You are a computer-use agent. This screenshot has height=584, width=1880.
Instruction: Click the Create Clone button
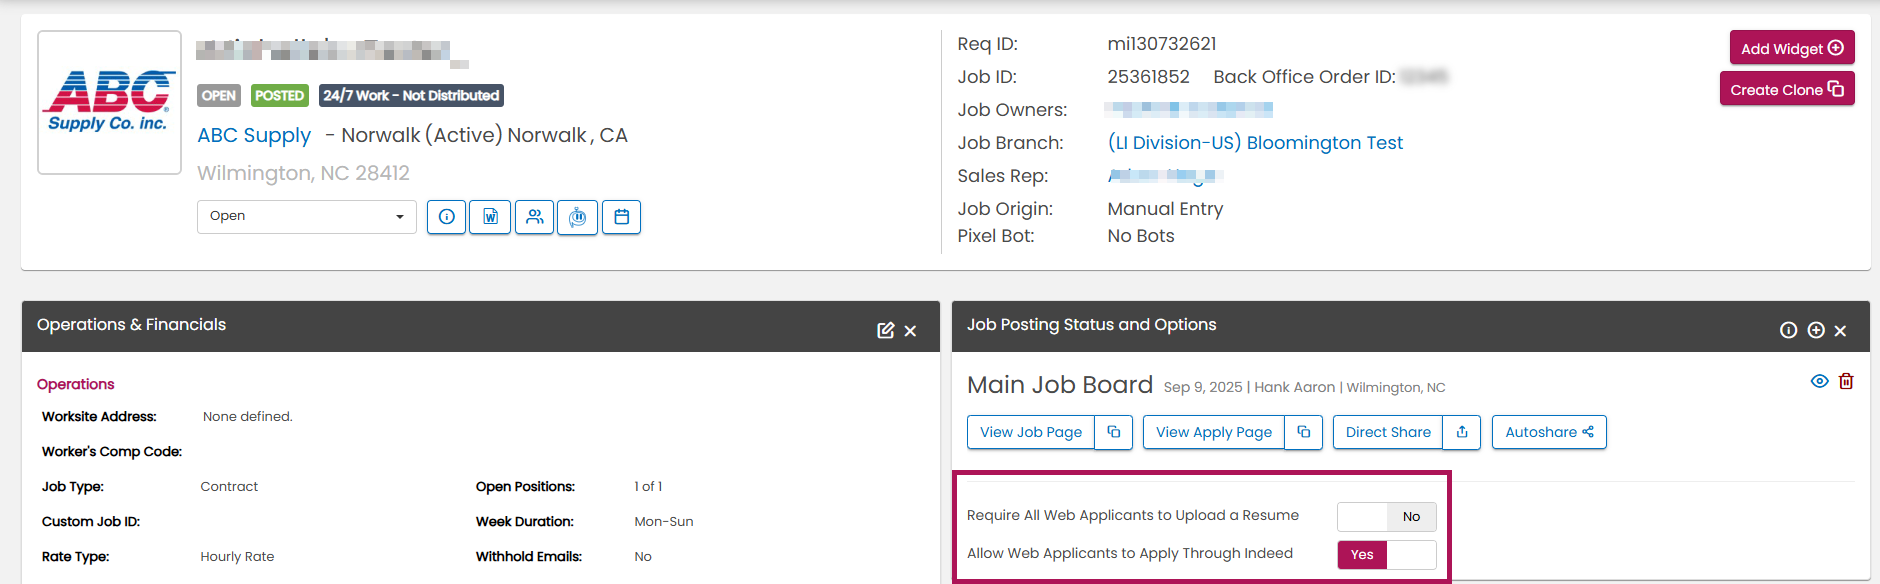pyautogui.click(x=1787, y=89)
